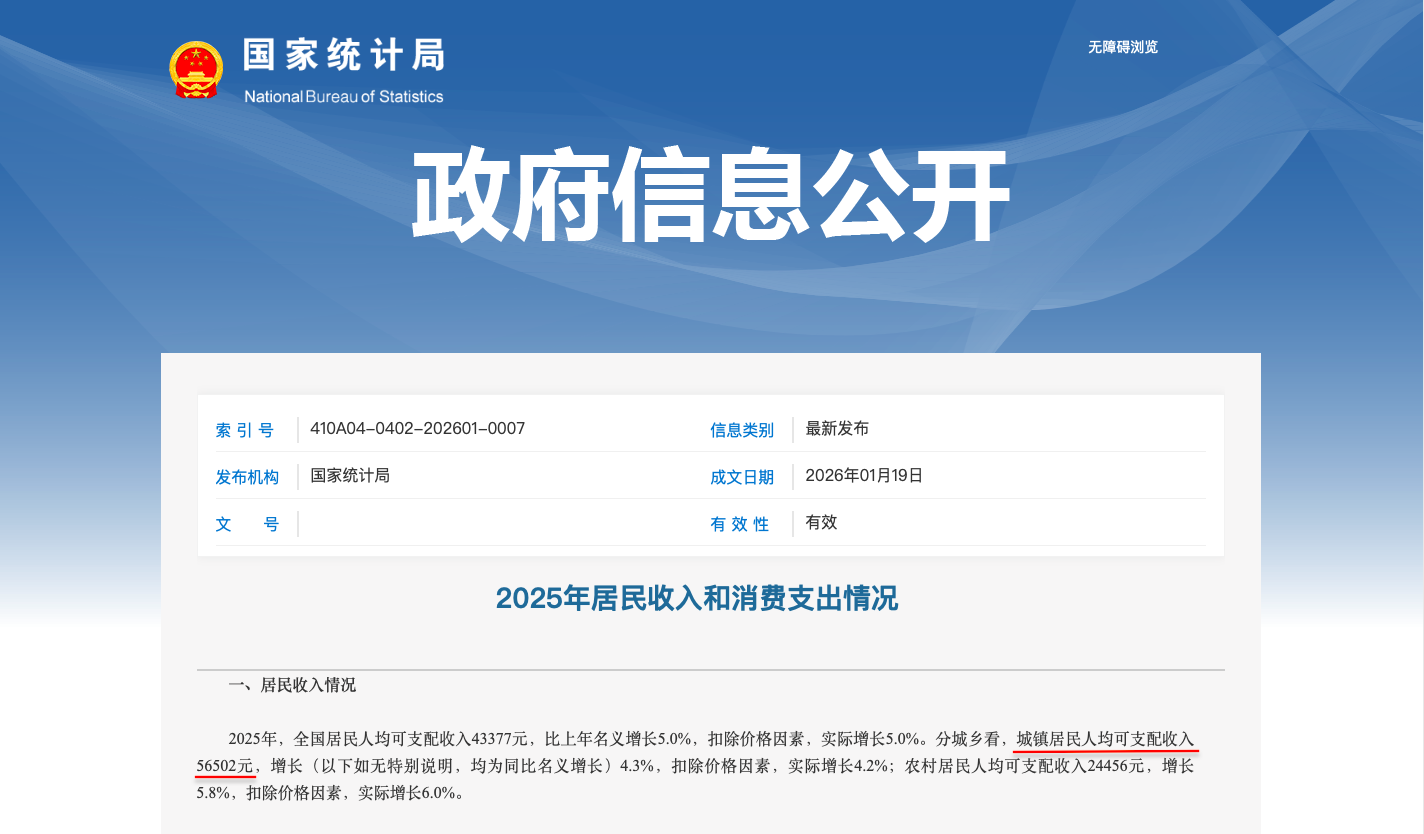Click the article title 2025年居民收入和消费支出情况

(697, 600)
